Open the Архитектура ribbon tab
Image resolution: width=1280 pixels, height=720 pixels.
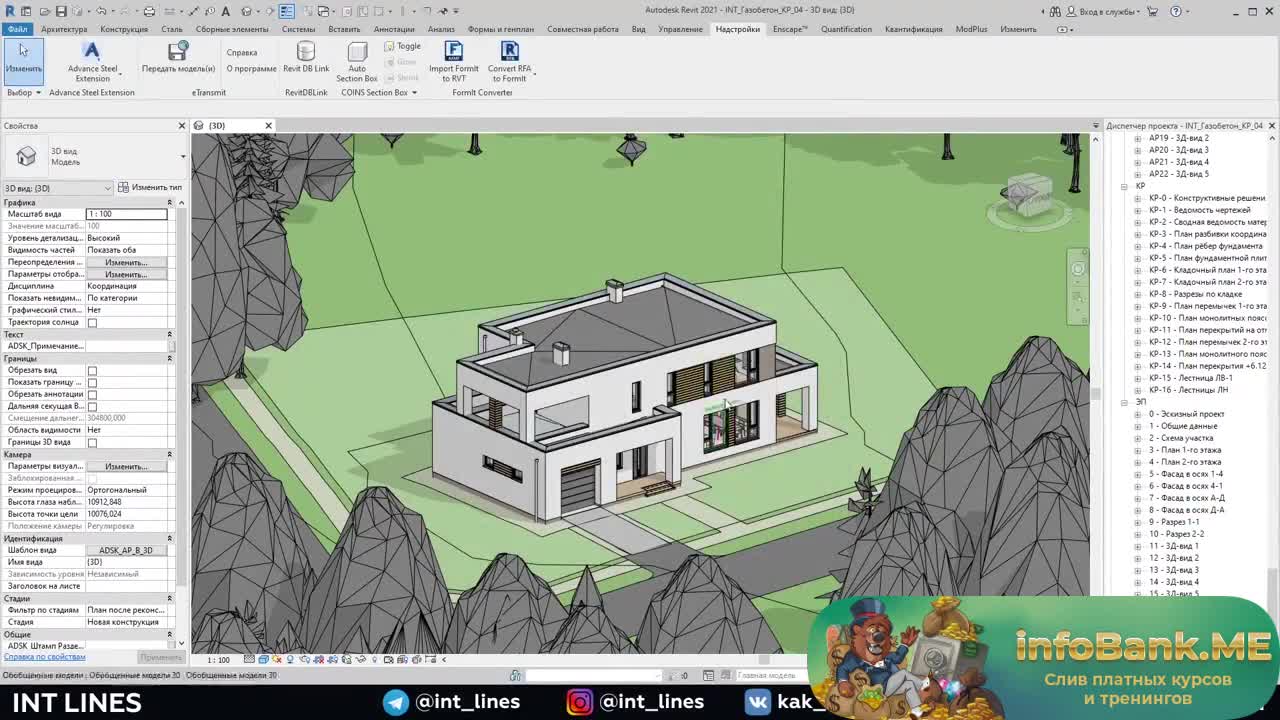click(x=64, y=29)
